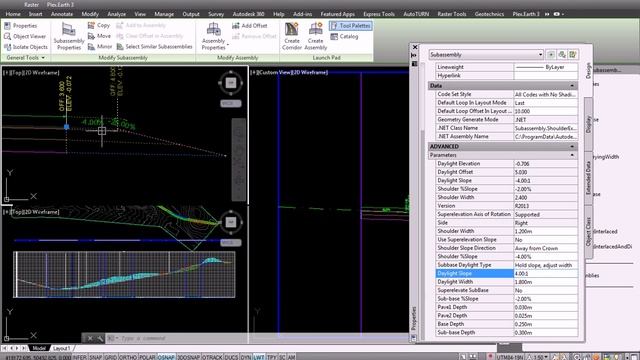640x360 pixels.
Task: Select the Model tab
Action: (x=39, y=348)
